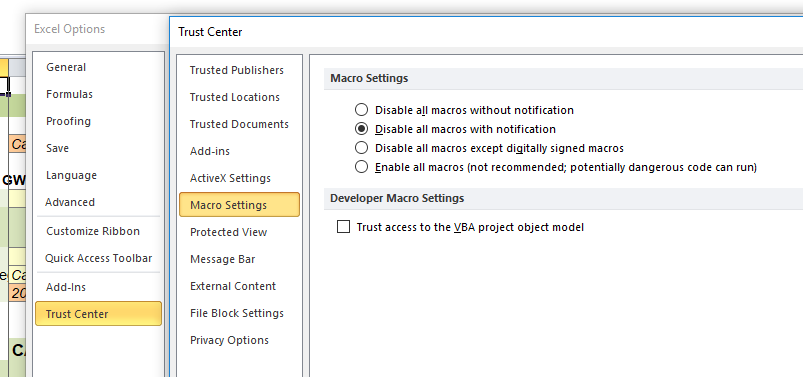
Task: Open Formulas in Excel Options
Action: [69, 94]
